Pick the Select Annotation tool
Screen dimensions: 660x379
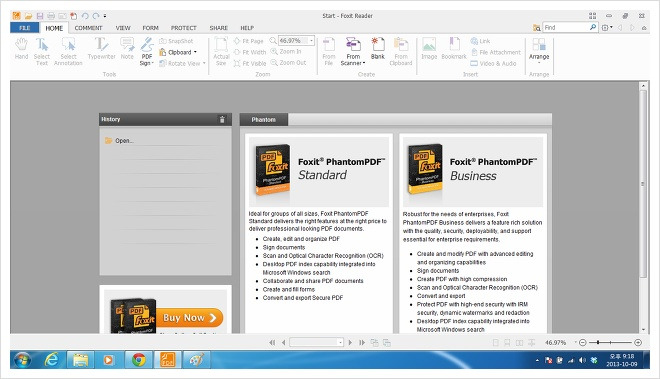pos(68,51)
